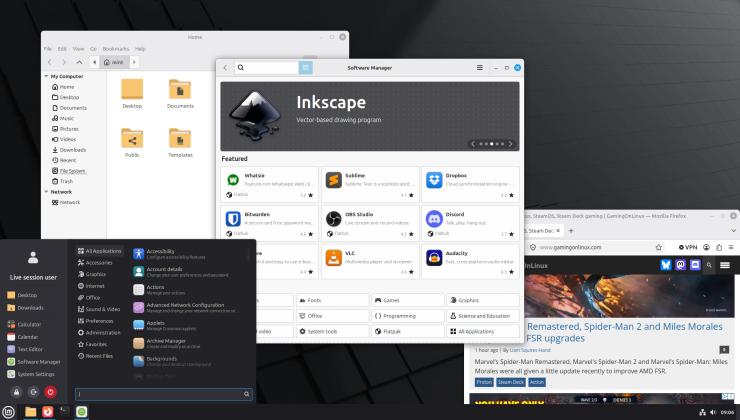Open Flatpak category in Software Manager
This screenshot has height=420, width=740.
click(408, 331)
